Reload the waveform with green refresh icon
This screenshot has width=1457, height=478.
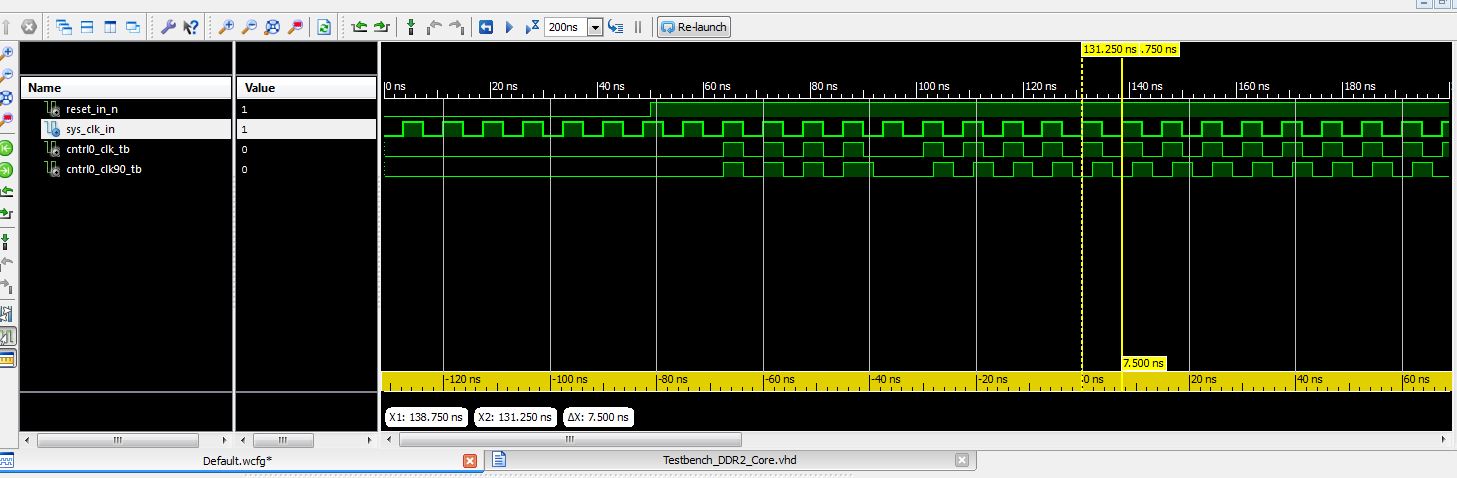click(324, 27)
